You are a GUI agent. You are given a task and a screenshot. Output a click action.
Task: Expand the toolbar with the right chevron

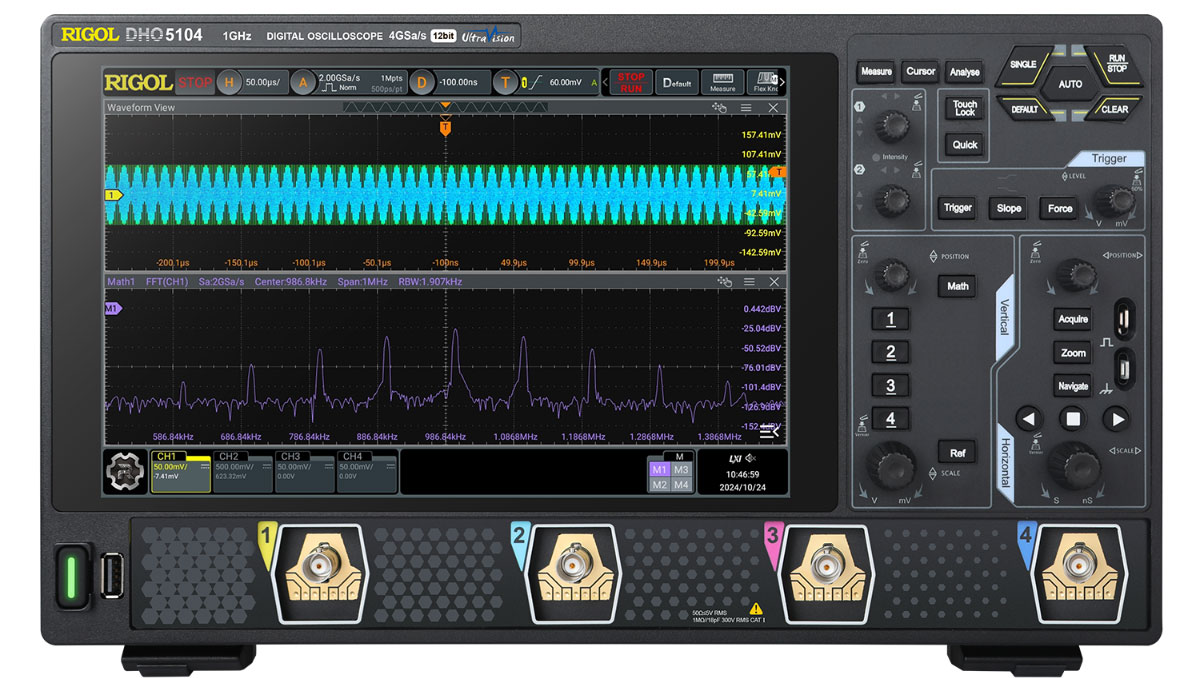782,82
